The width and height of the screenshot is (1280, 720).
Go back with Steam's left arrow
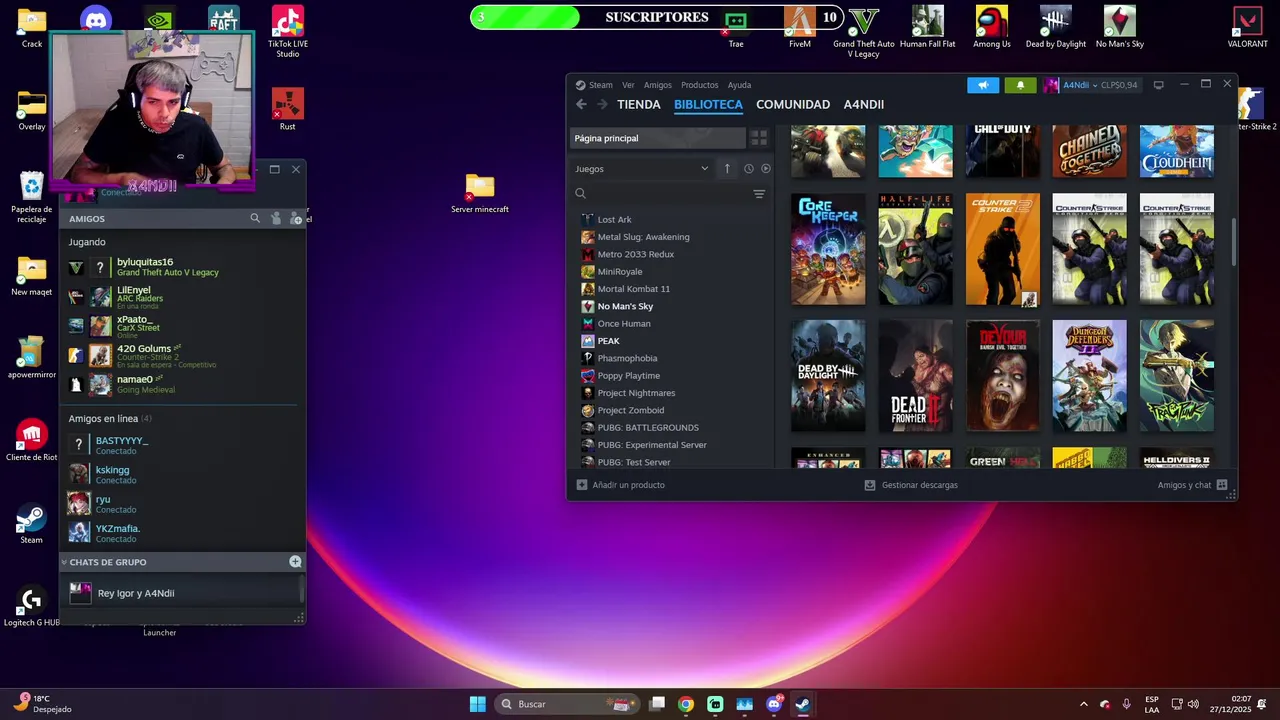[x=581, y=104]
